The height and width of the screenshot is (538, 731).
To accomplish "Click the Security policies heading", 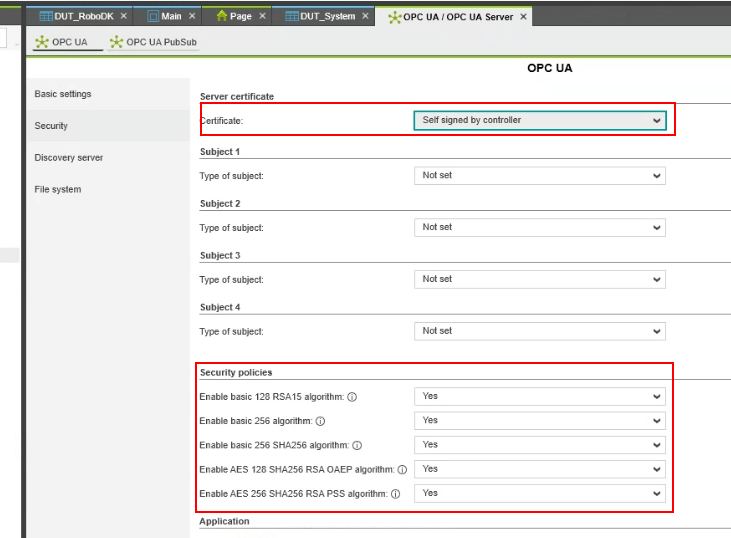I will pyautogui.click(x=236, y=372).
